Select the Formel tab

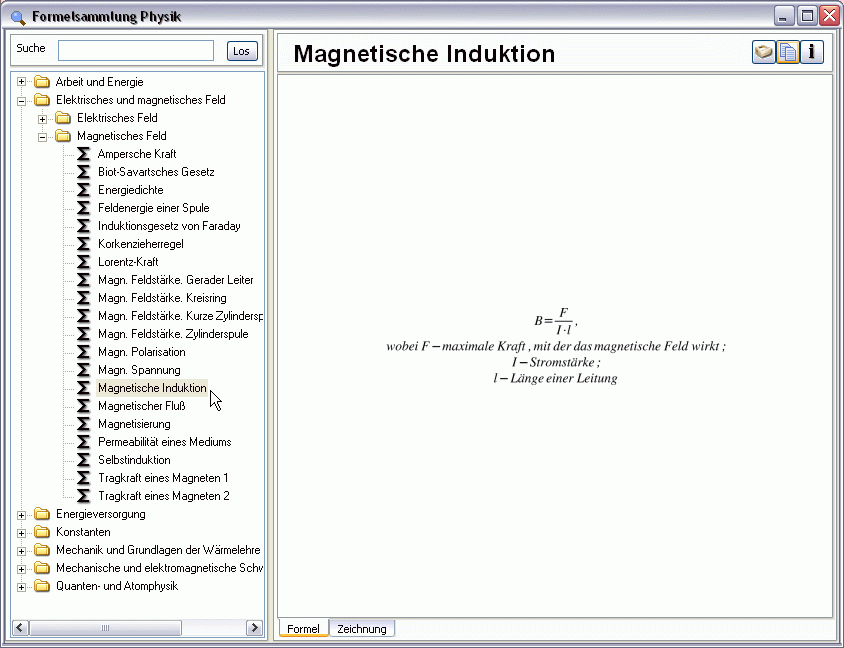pyautogui.click(x=303, y=629)
